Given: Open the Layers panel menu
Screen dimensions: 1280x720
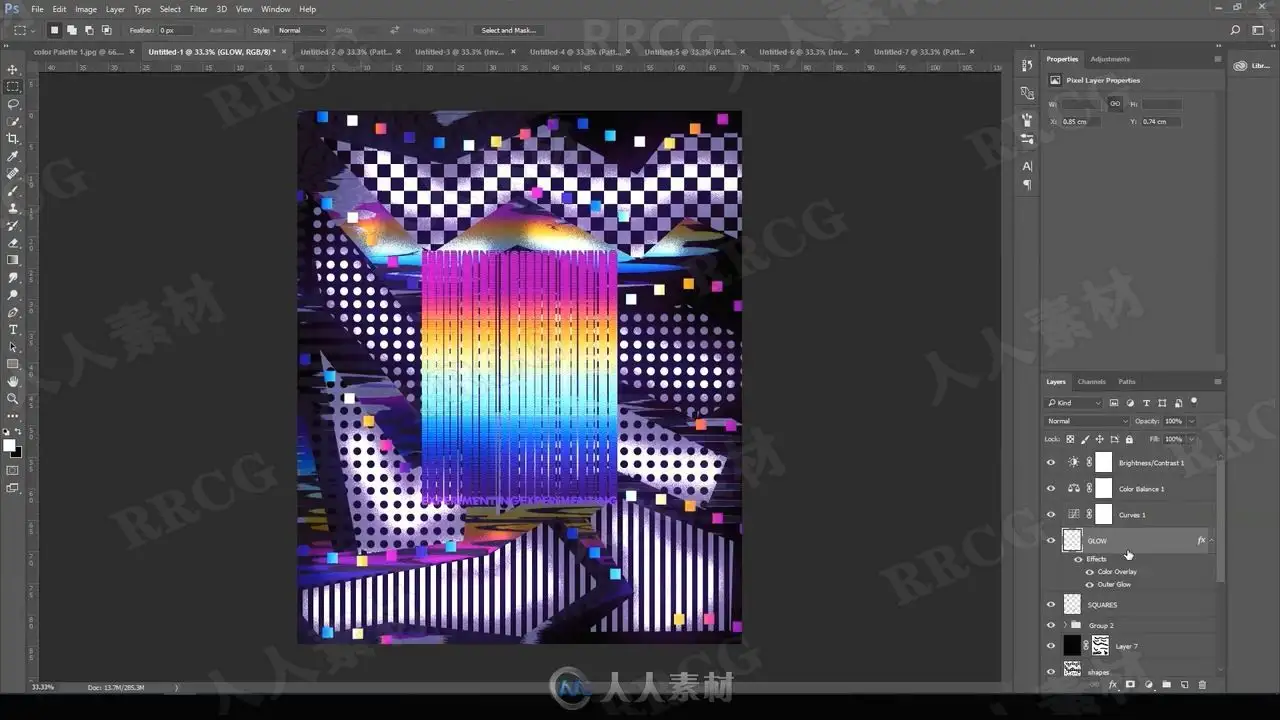Looking at the screenshot, I should [x=1217, y=382].
